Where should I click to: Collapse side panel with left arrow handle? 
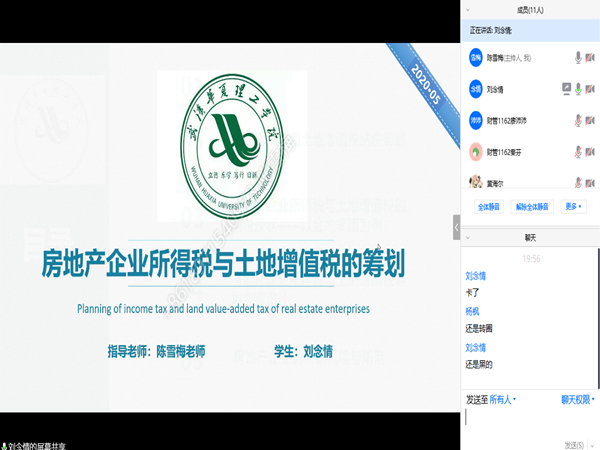coord(457,227)
